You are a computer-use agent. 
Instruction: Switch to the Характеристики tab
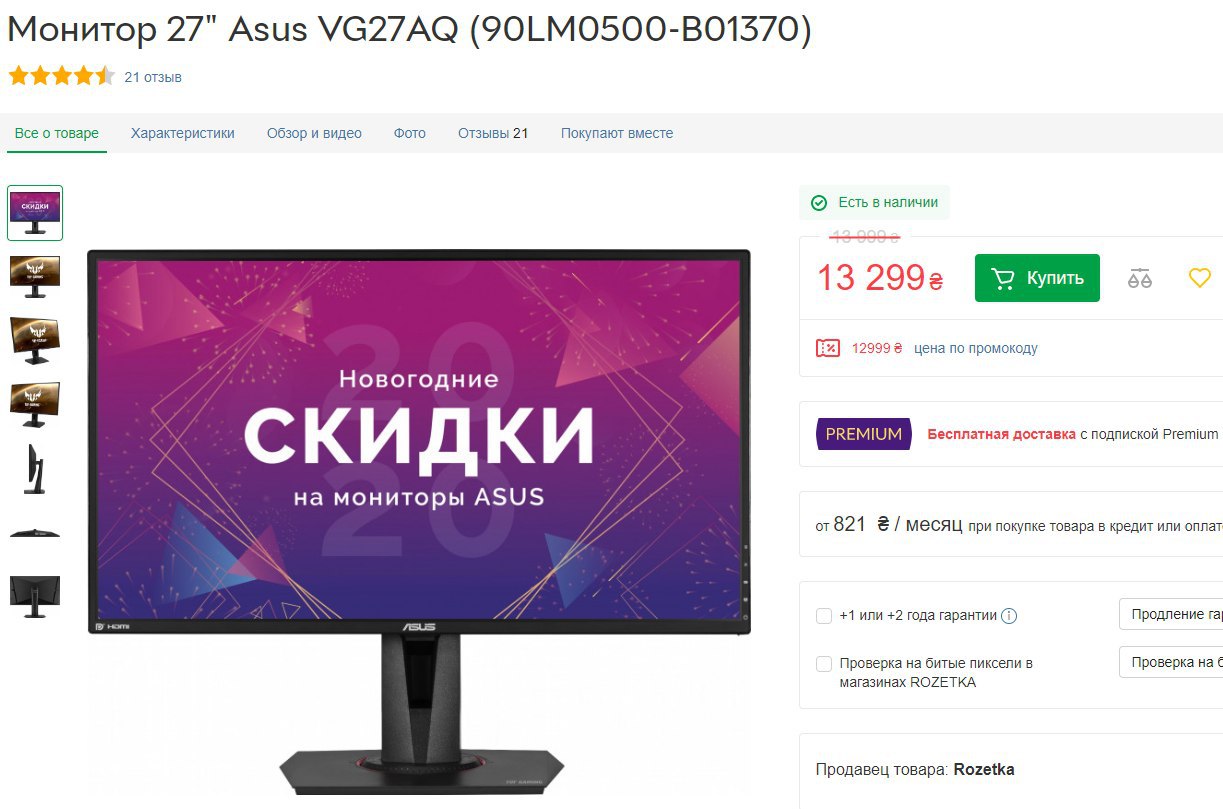point(183,133)
